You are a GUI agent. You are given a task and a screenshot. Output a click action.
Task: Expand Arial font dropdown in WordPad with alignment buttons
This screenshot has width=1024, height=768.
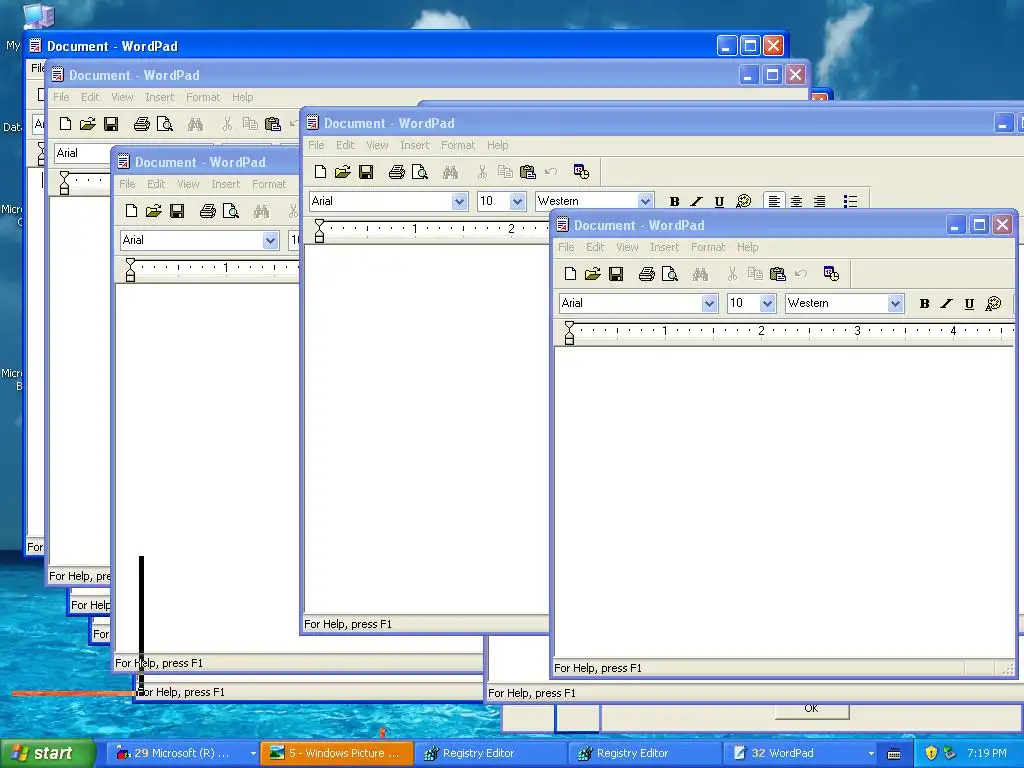click(459, 201)
